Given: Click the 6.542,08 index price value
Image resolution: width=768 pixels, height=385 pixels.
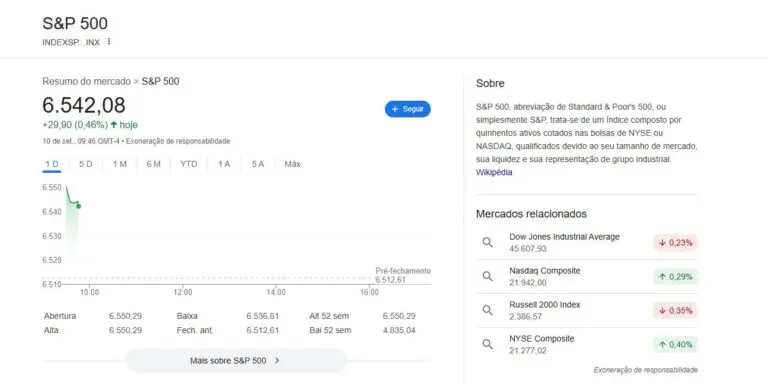Looking at the screenshot, I should tap(84, 105).
